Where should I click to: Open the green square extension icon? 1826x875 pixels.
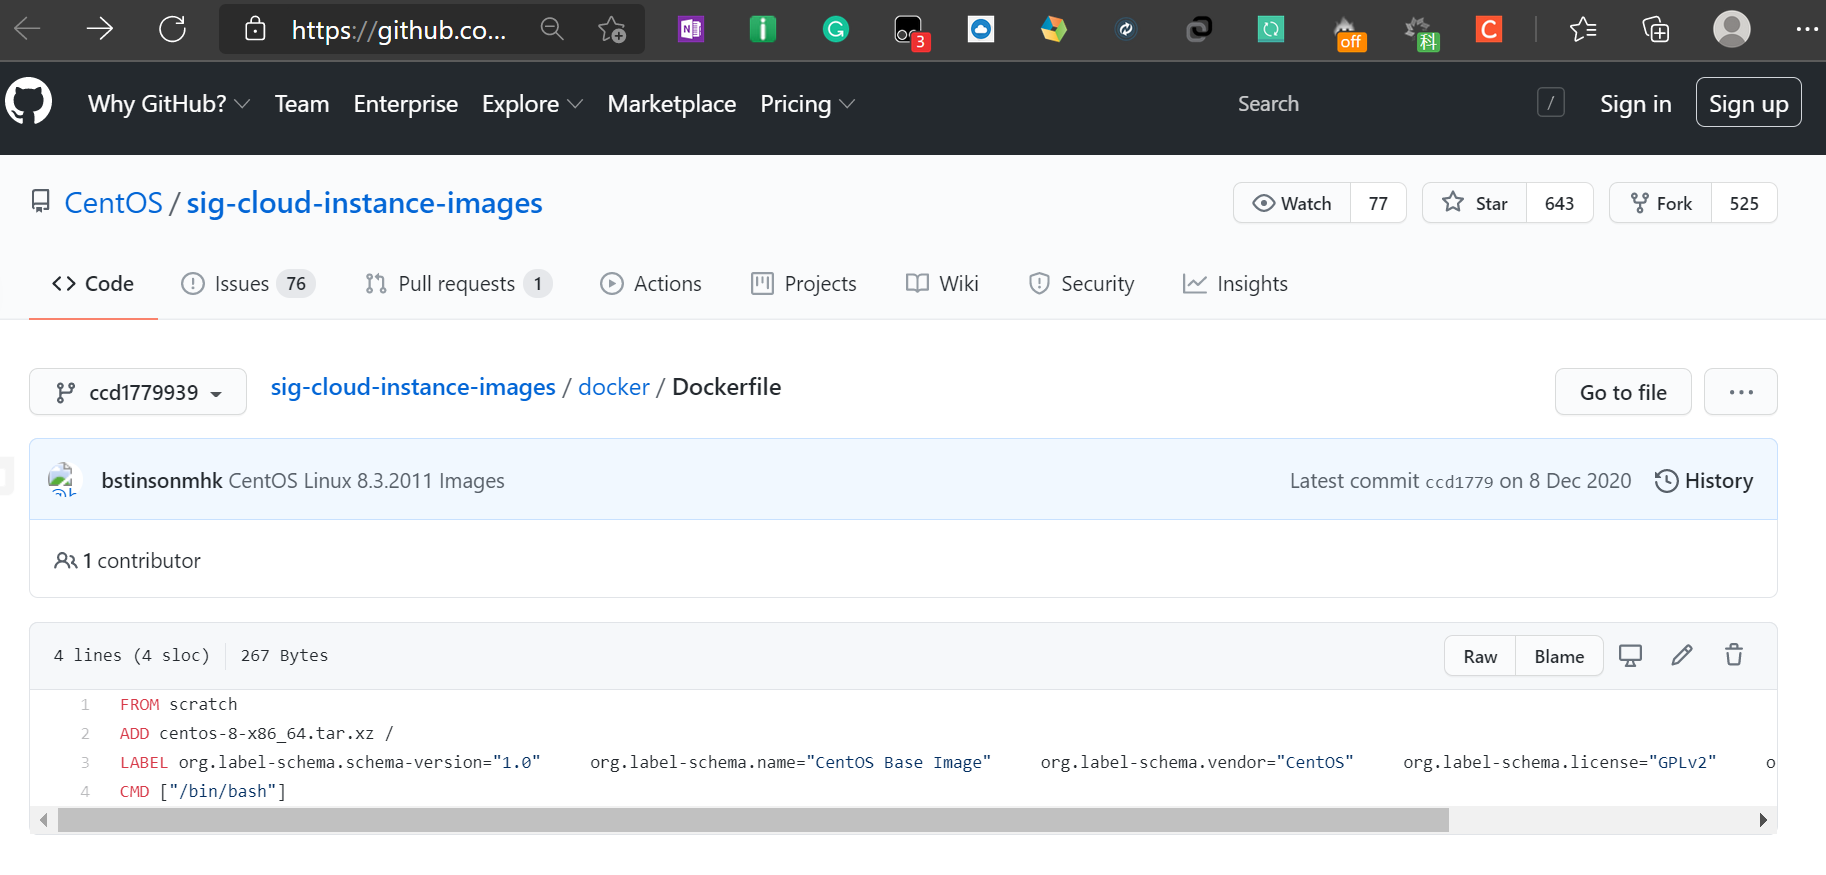click(x=763, y=29)
